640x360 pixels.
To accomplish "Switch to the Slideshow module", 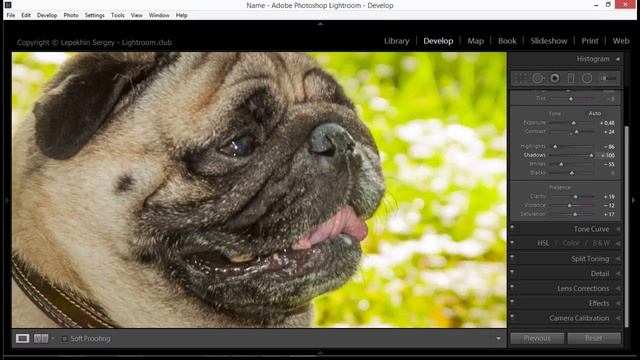I will 549,41.
